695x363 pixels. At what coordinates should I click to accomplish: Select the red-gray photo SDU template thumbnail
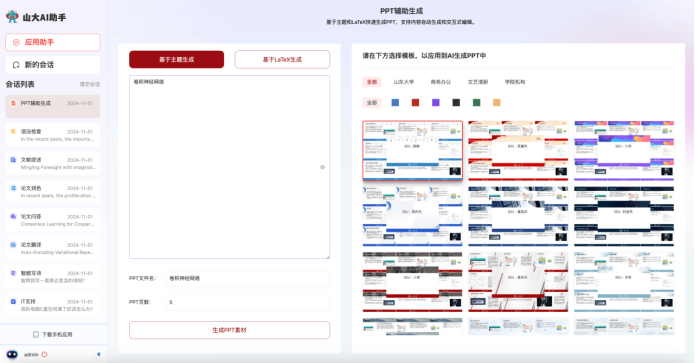412,282
